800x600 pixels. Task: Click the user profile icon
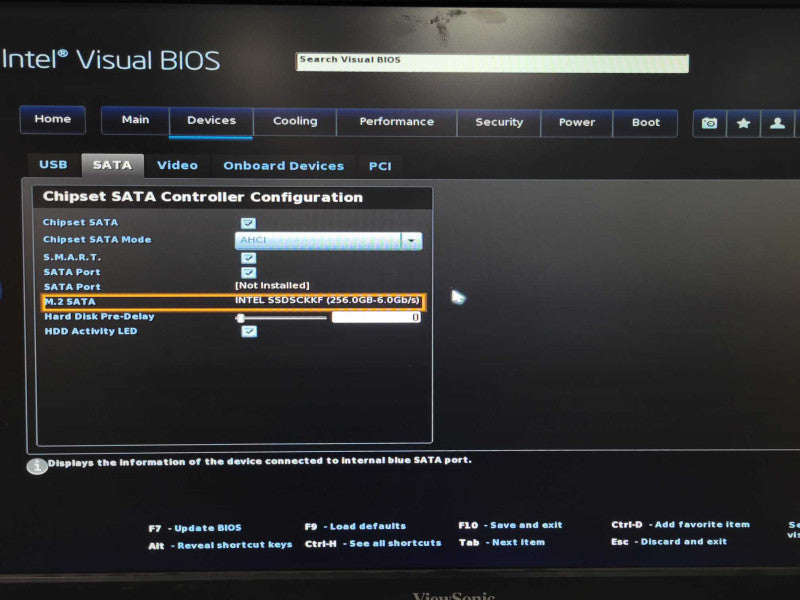[x=777, y=123]
